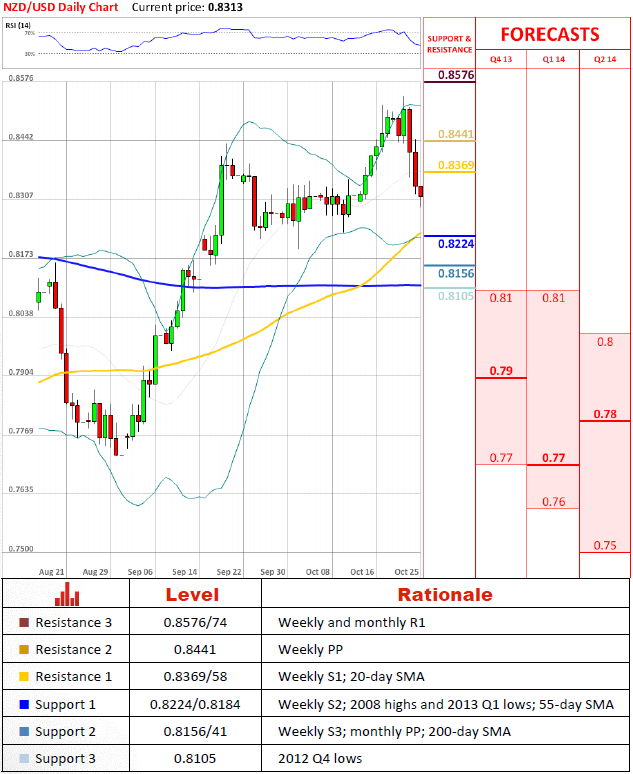Image resolution: width=633 pixels, height=774 pixels.
Task: Click the Sep 22 date on the time axis
Action: pos(229,571)
